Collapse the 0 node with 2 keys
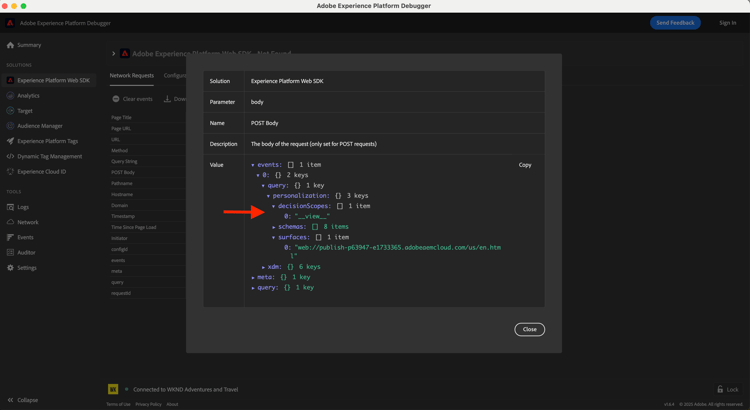750x410 pixels. tap(258, 175)
